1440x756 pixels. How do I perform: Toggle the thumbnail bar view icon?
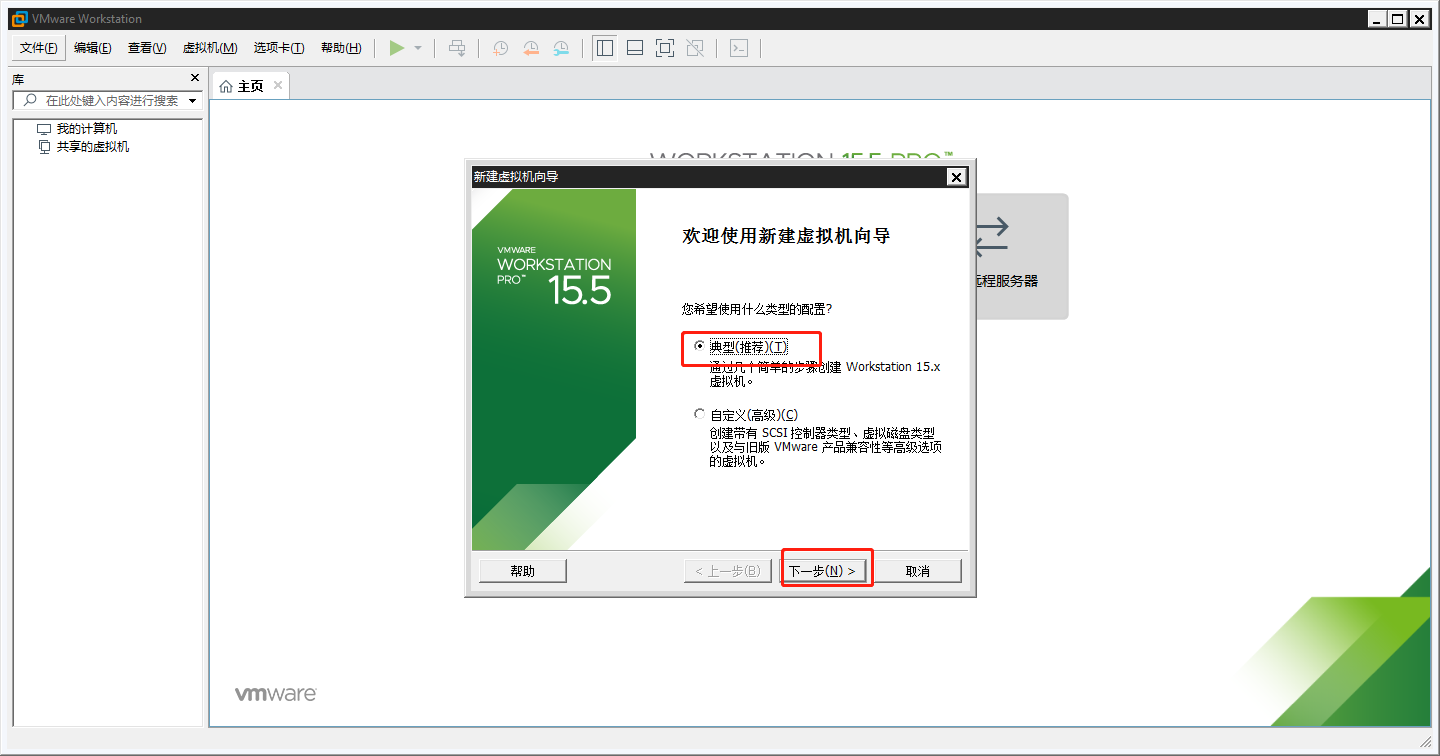click(x=634, y=48)
